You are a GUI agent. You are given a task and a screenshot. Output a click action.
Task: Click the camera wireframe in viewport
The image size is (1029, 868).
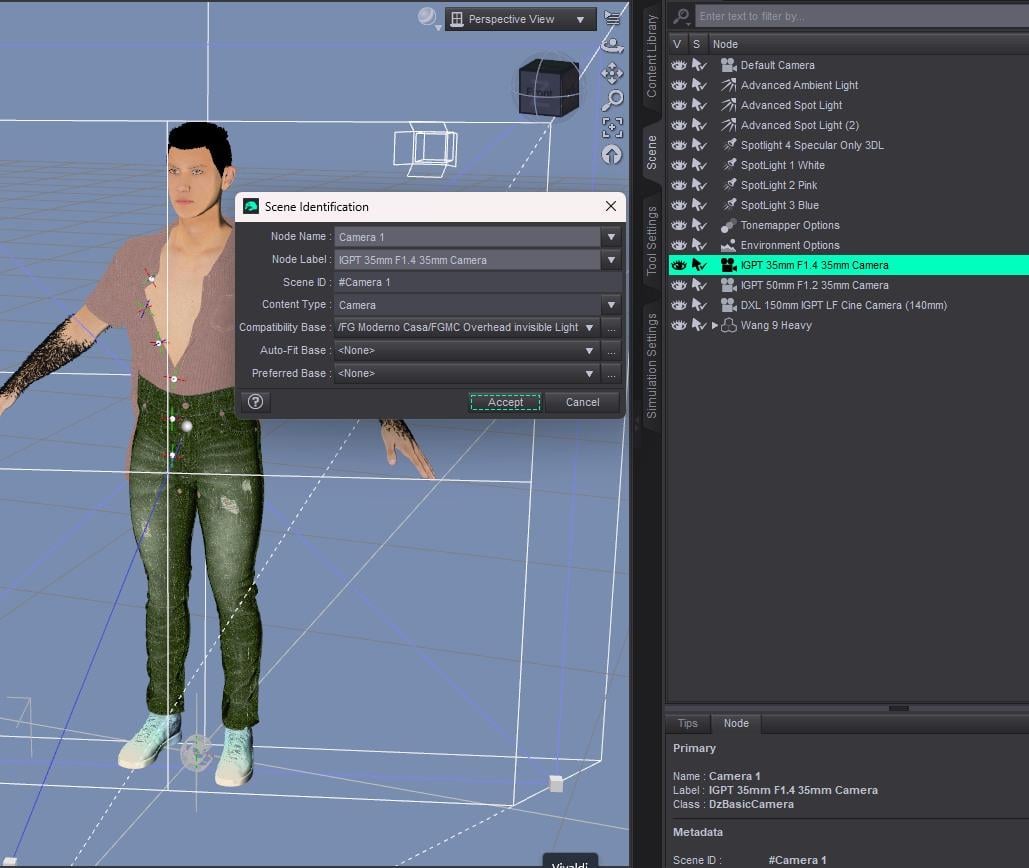tap(425, 149)
